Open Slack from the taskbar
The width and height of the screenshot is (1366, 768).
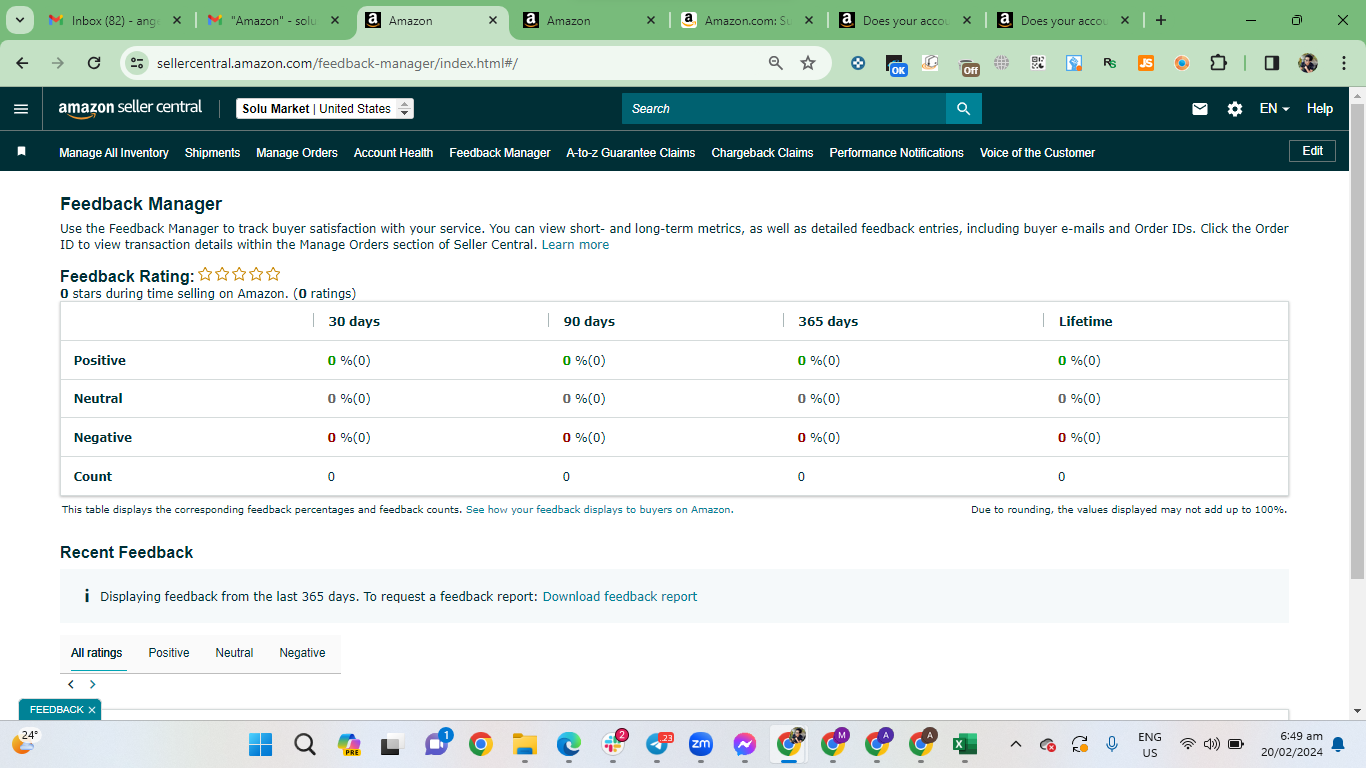(613, 744)
